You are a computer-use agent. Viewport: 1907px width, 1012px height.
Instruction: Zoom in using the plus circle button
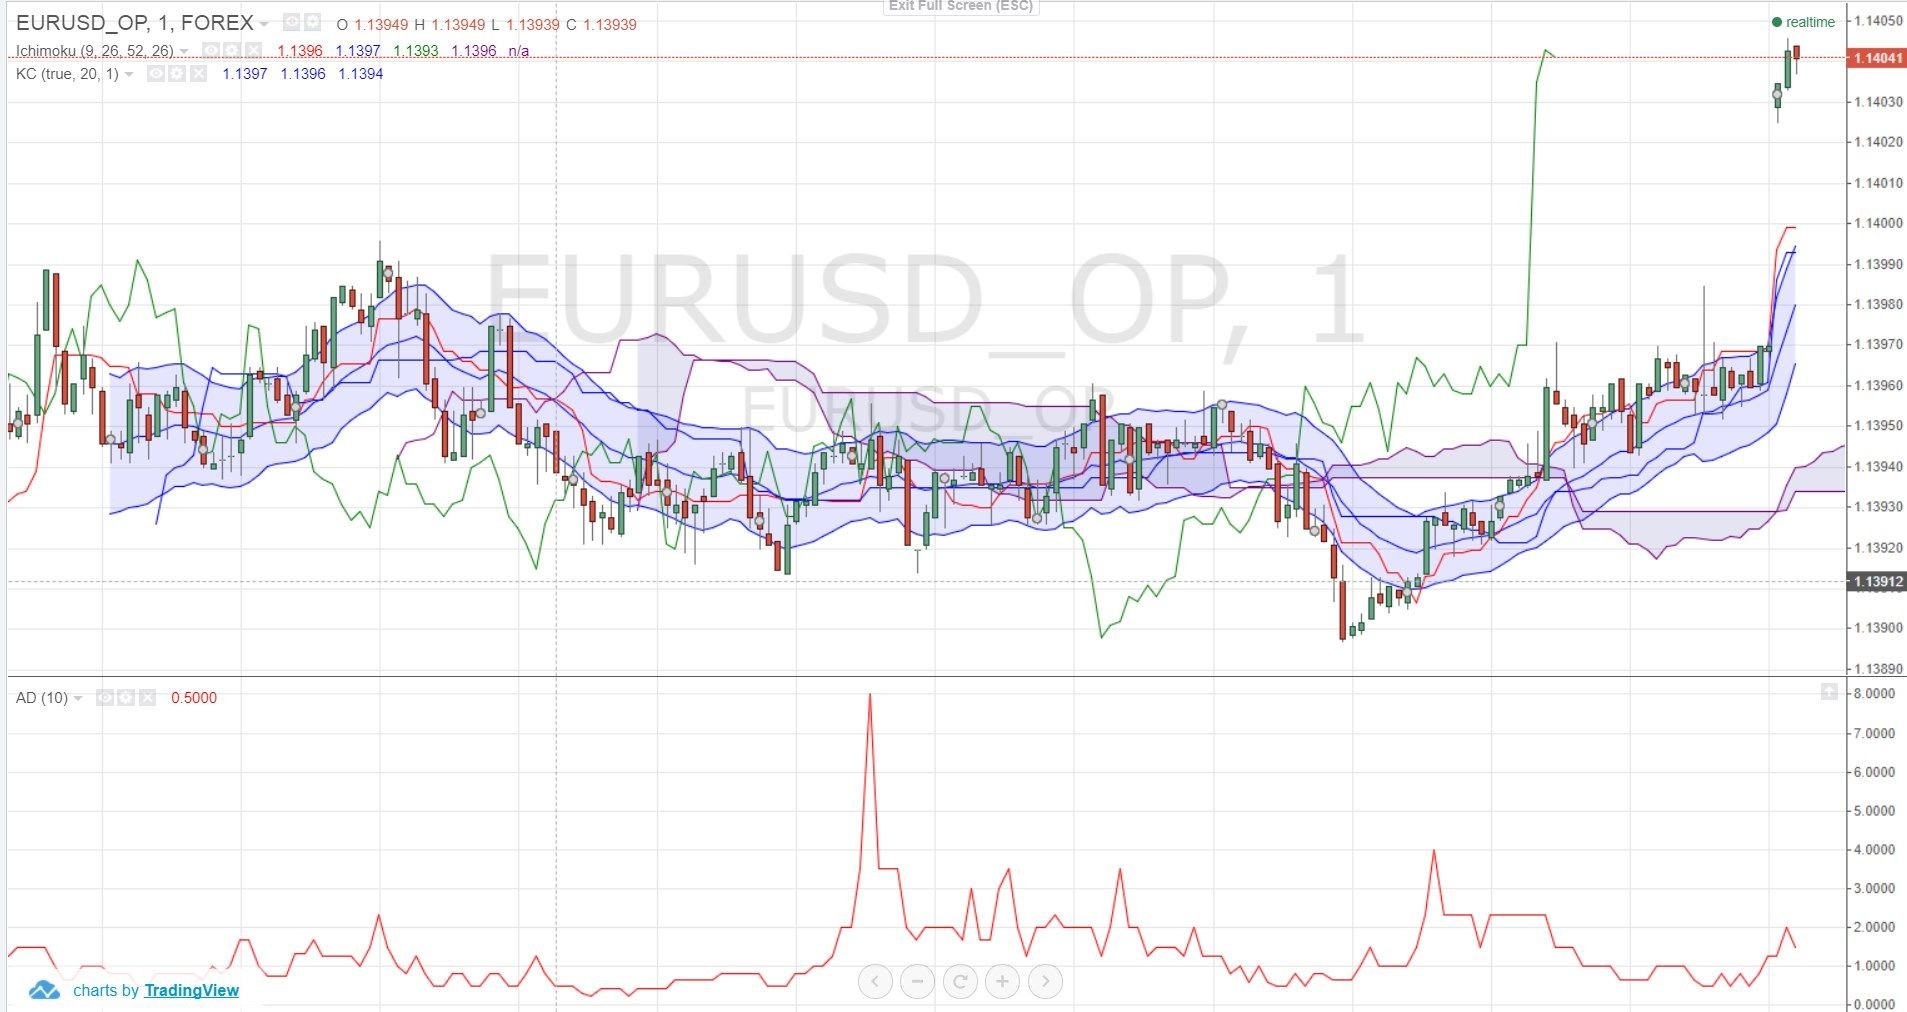pyautogui.click(x=1003, y=981)
